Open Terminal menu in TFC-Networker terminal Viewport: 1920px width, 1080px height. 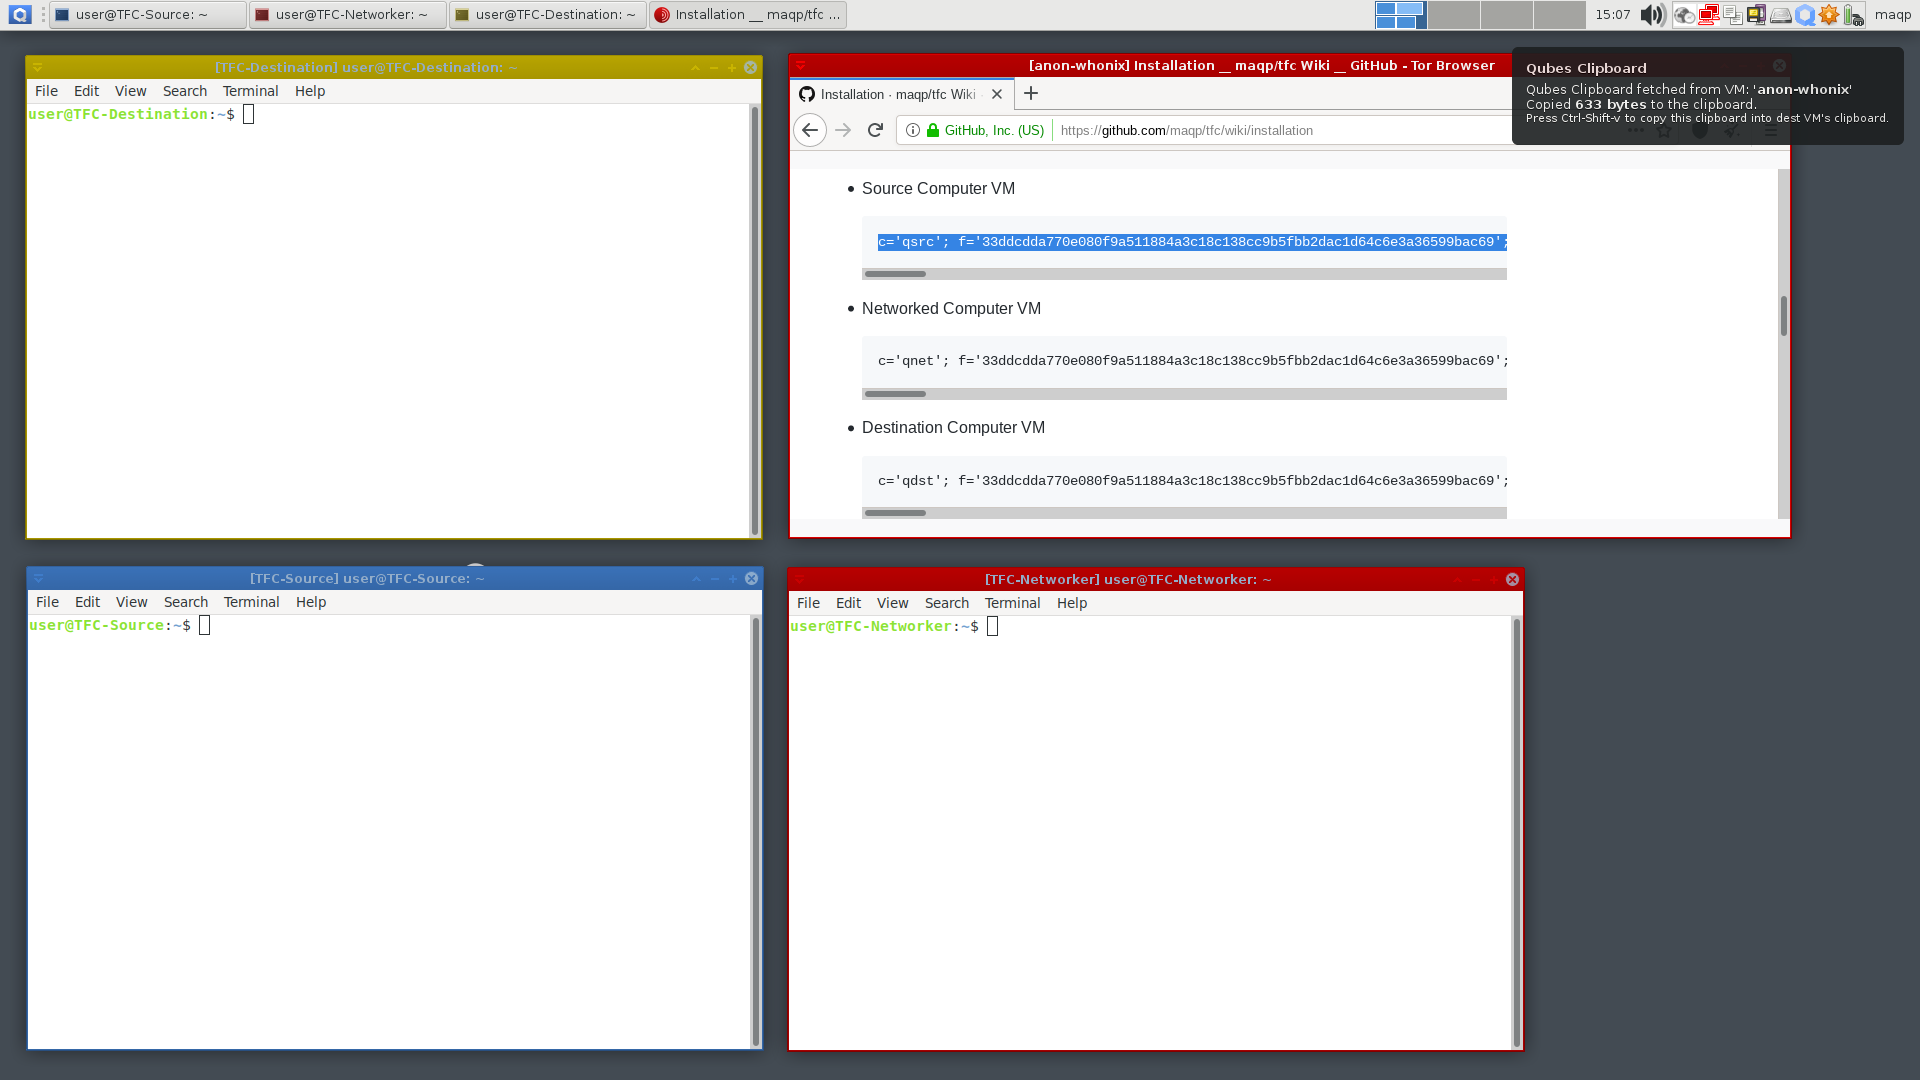coord(1012,603)
